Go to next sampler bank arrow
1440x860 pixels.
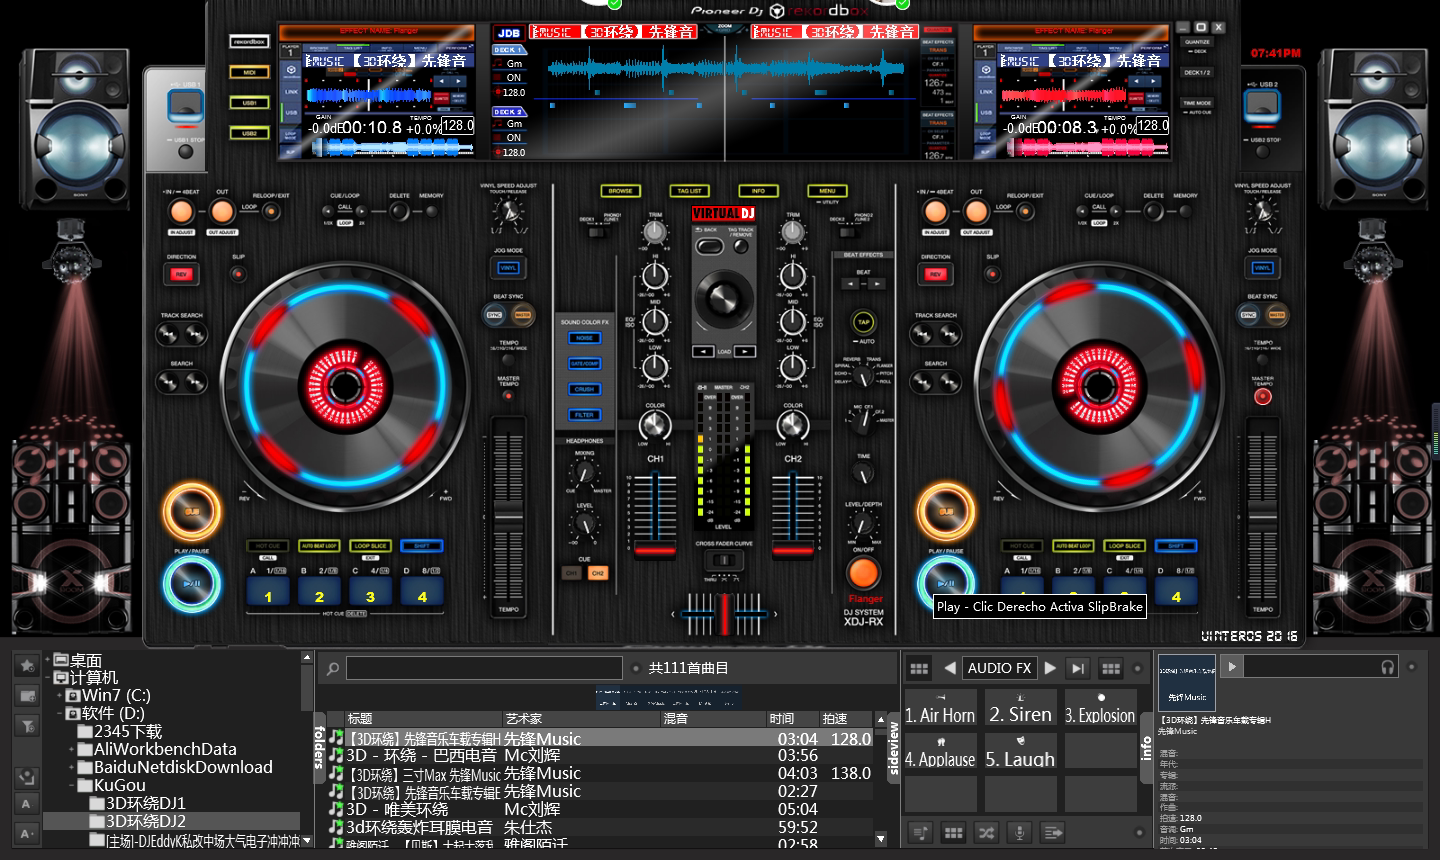(1050, 668)
